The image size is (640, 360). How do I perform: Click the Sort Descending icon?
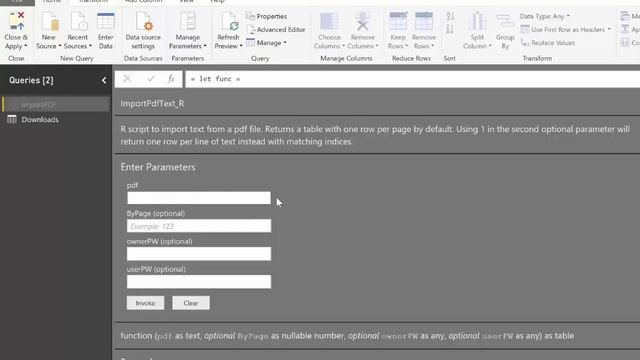pos(450,29)
